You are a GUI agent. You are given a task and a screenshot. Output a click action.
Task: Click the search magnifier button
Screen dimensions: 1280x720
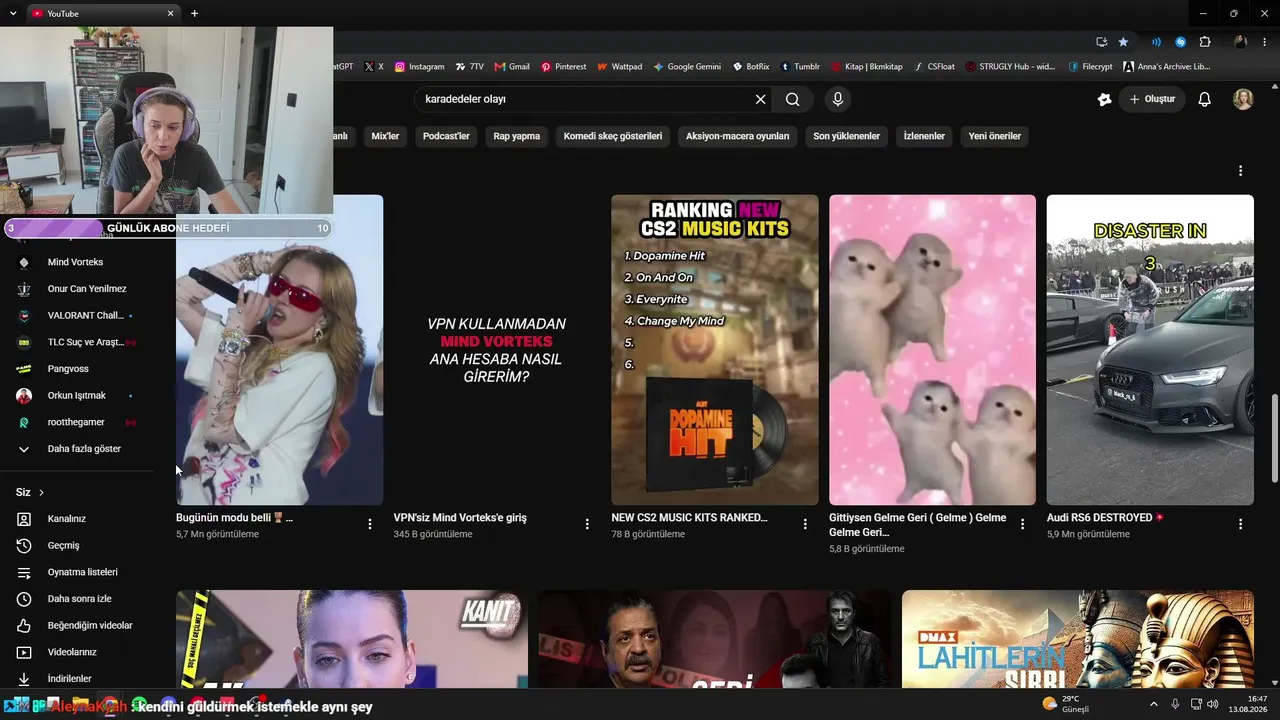792,99
